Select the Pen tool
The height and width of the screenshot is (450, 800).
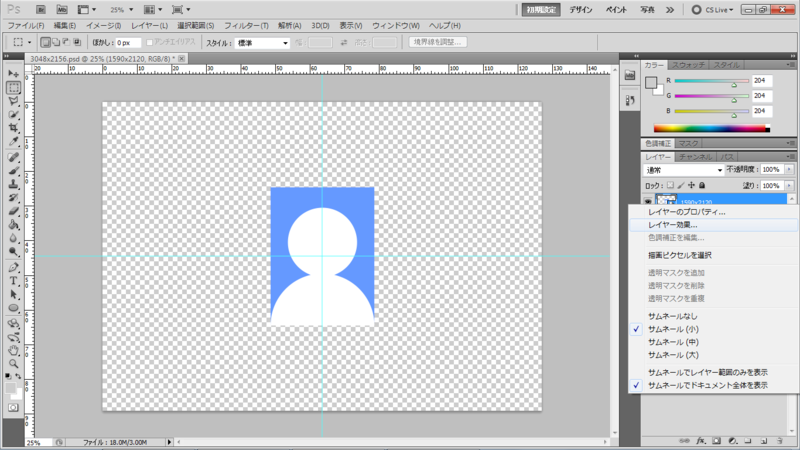click(13, 267)
